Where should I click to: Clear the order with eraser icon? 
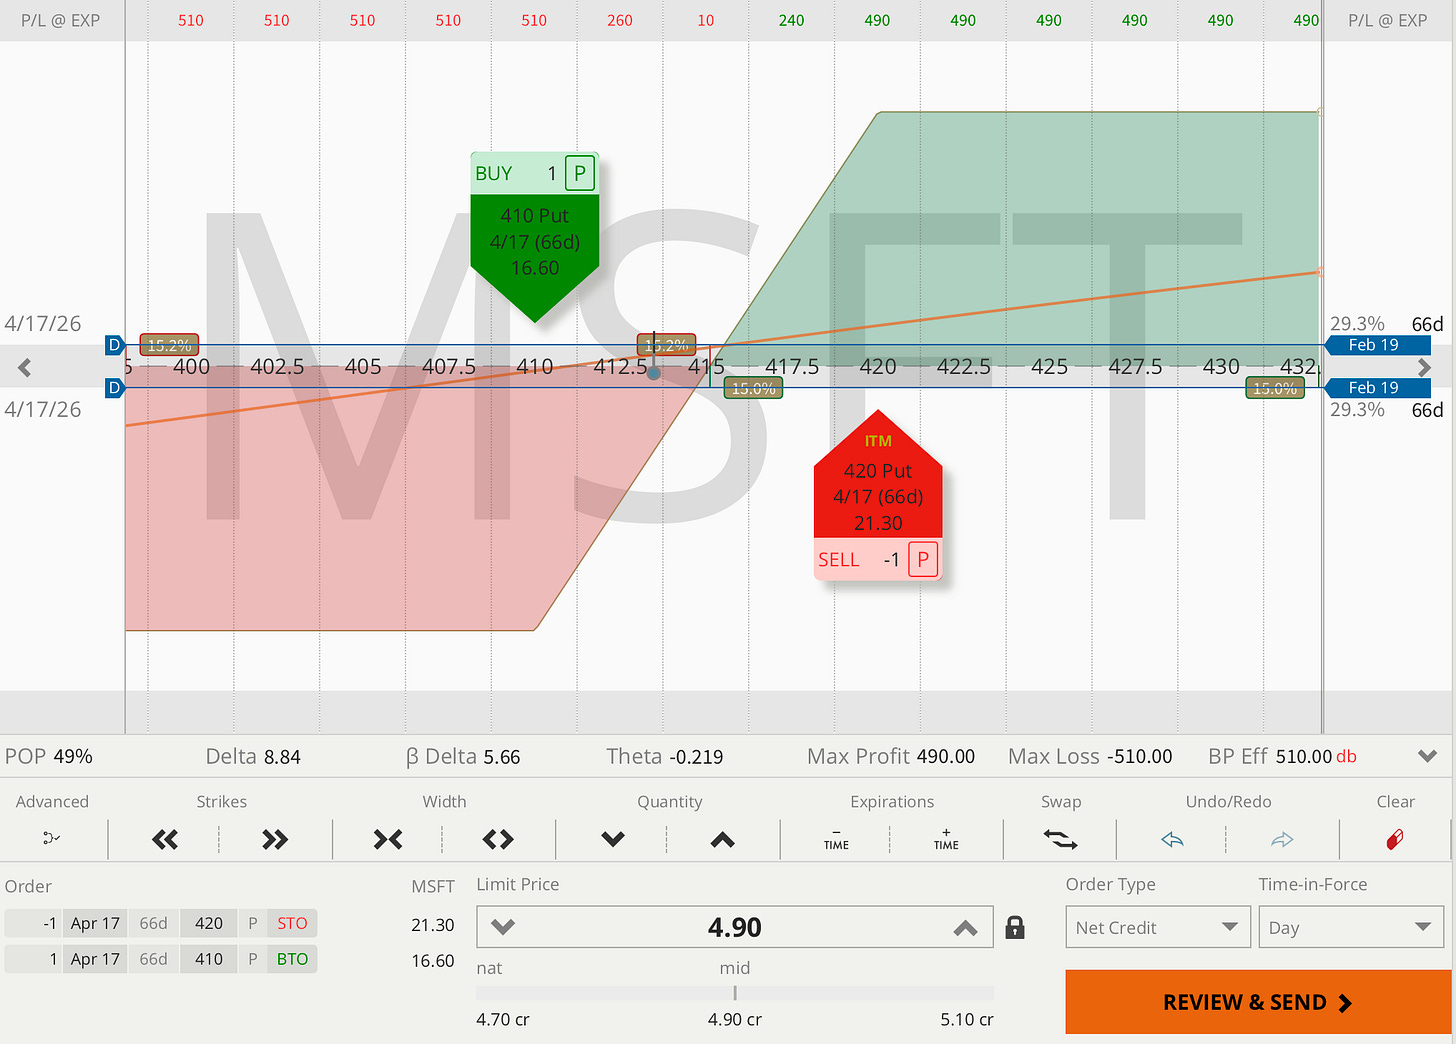(1395, 839)
